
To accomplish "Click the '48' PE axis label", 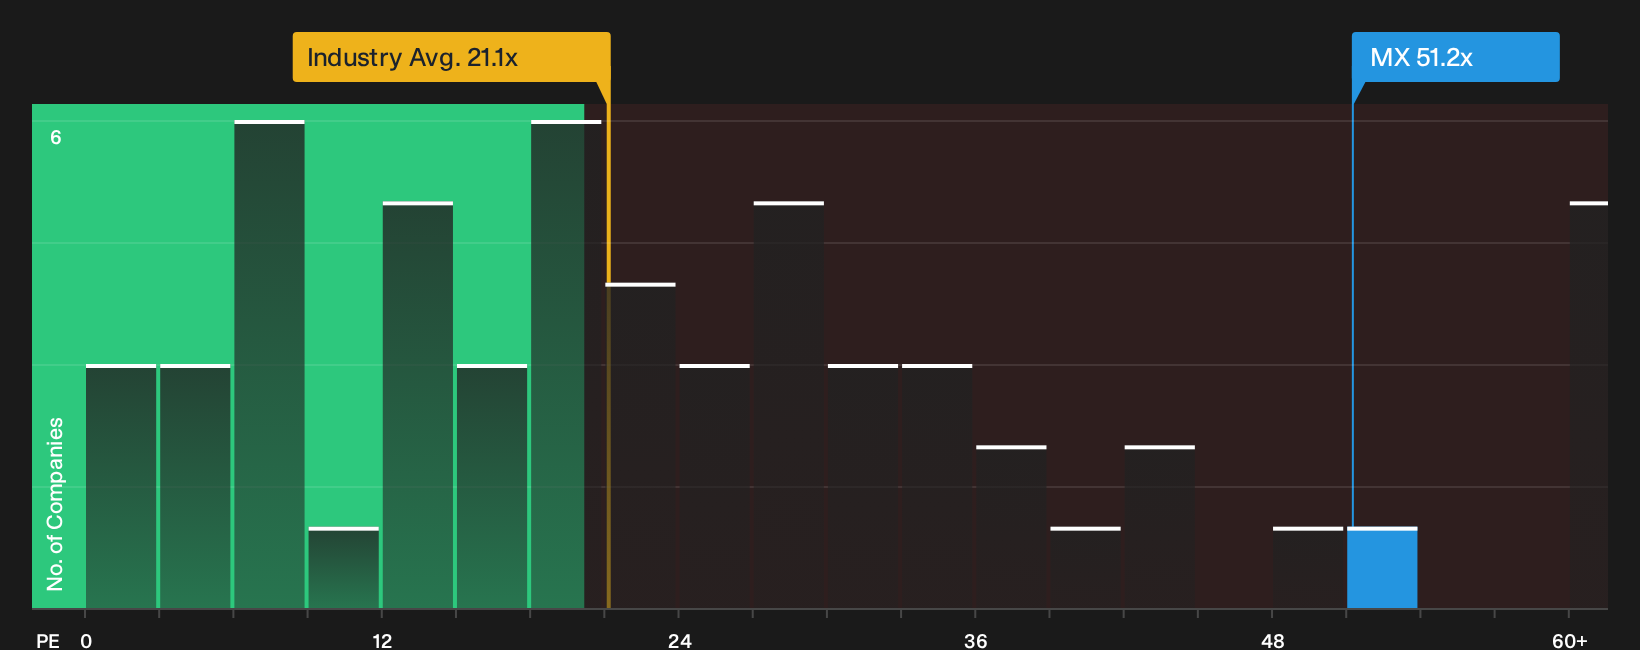I will pos(1272,640).
